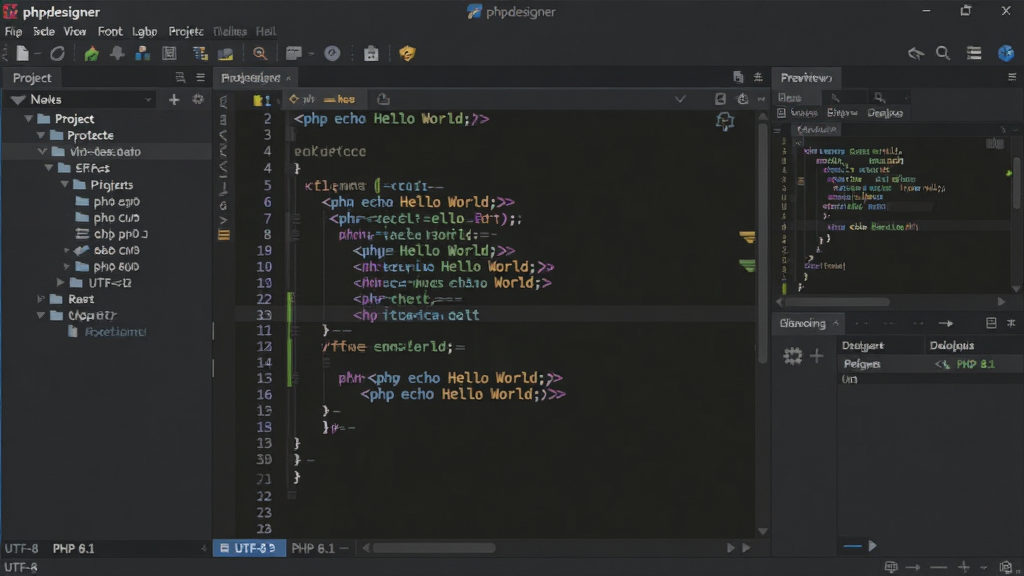Viewport: 1024px width, 576px height.
Task: Click the panel view icon in the editor bar
Action: coord(720,99)
